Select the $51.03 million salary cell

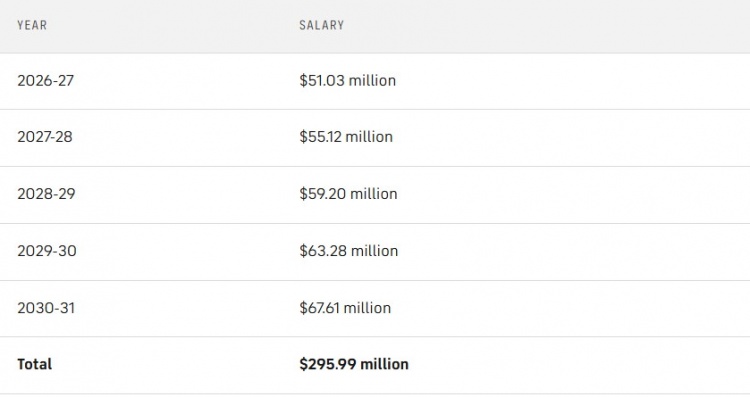coord(348,80)
